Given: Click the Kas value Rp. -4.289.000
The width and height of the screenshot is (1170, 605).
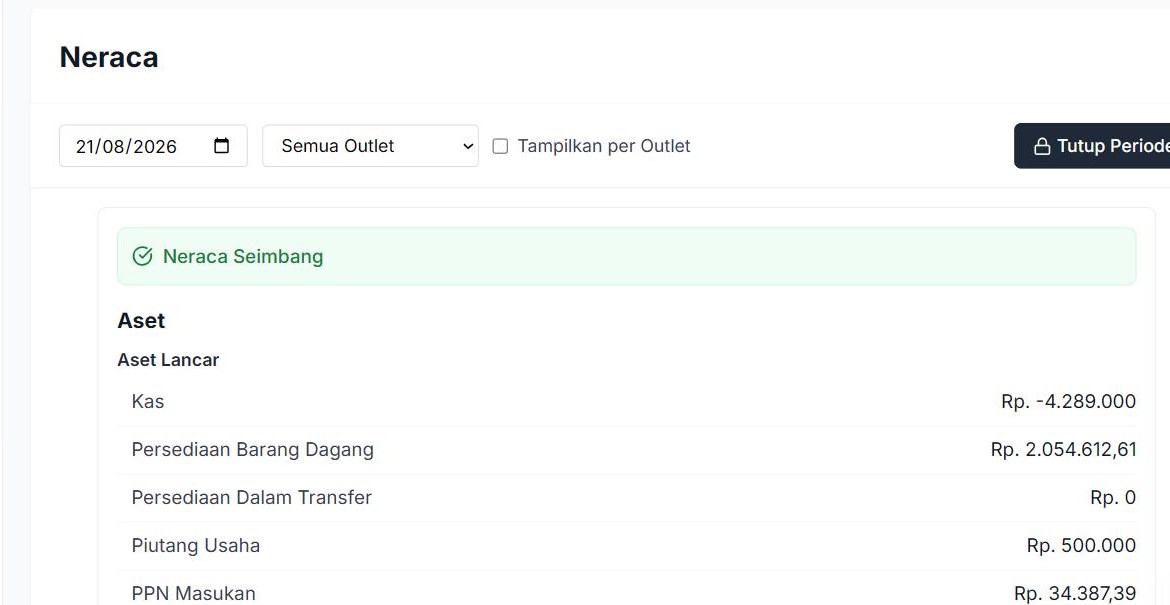Looking at the screenshot, I should 1069,401.
